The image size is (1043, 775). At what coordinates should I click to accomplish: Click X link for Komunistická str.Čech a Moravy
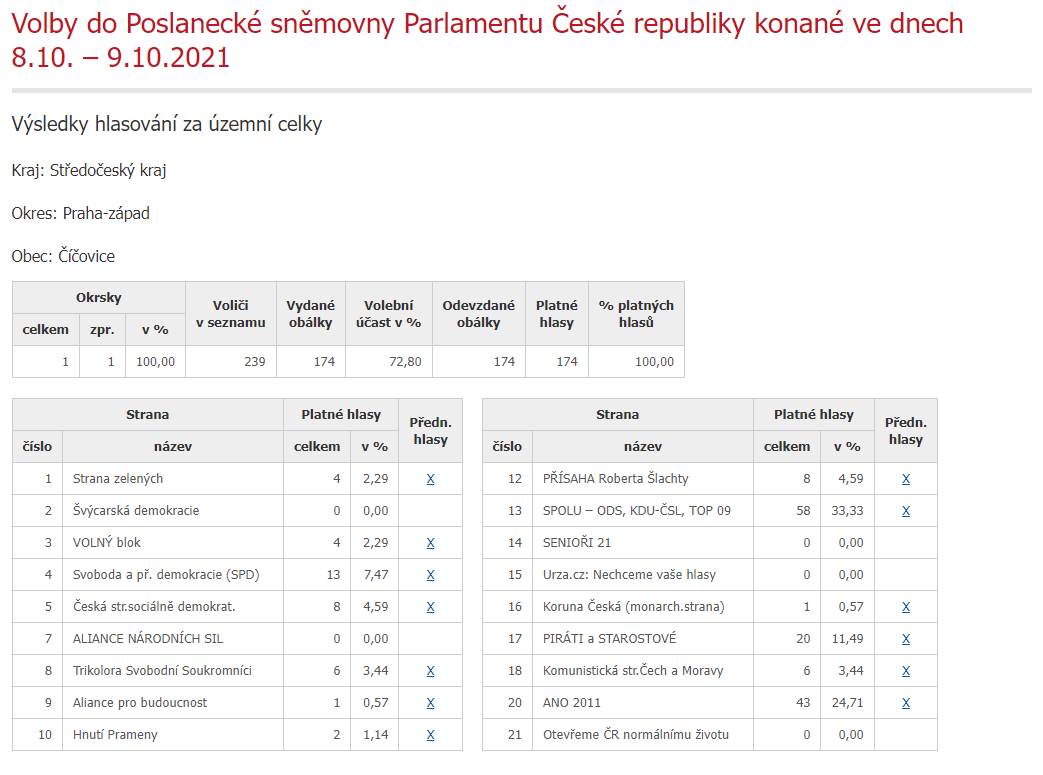point(905,671)
